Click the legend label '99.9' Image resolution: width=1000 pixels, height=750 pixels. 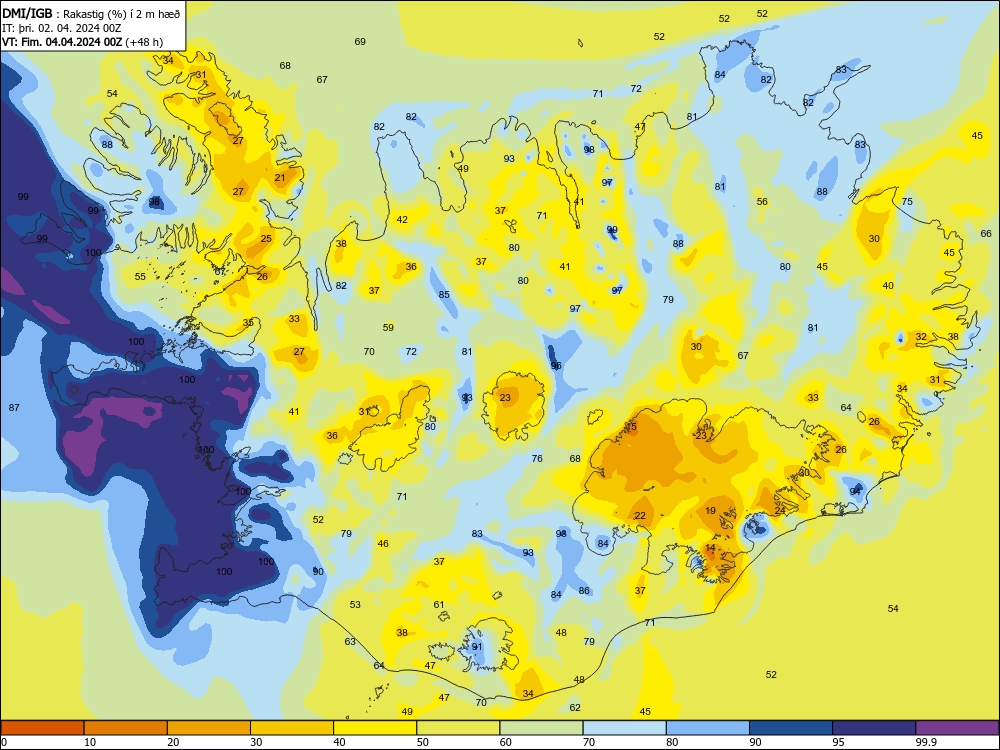926,742
